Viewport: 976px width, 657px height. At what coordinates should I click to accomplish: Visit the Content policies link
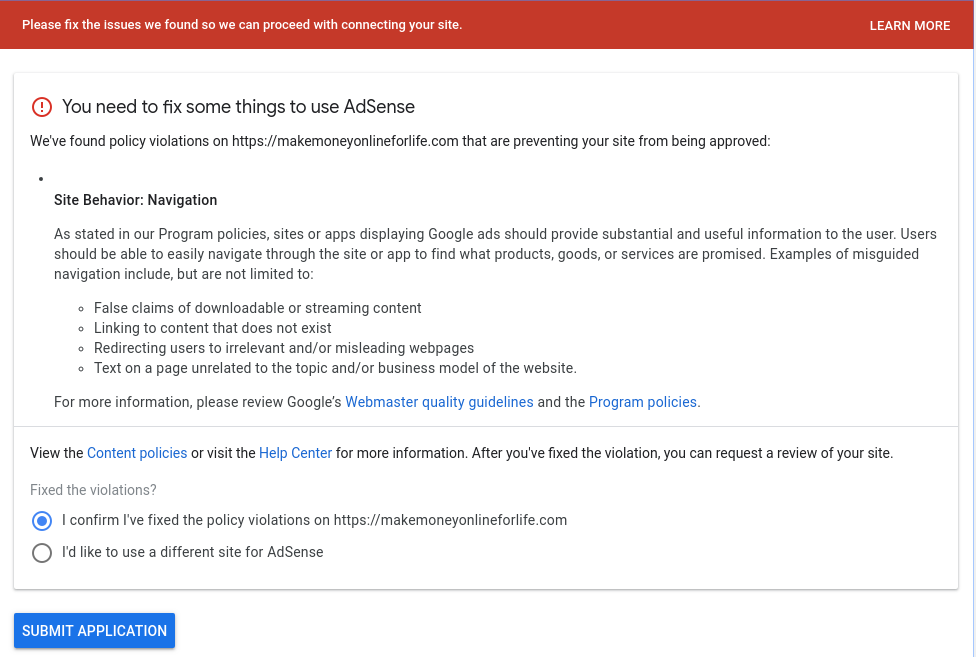(137, 453)
